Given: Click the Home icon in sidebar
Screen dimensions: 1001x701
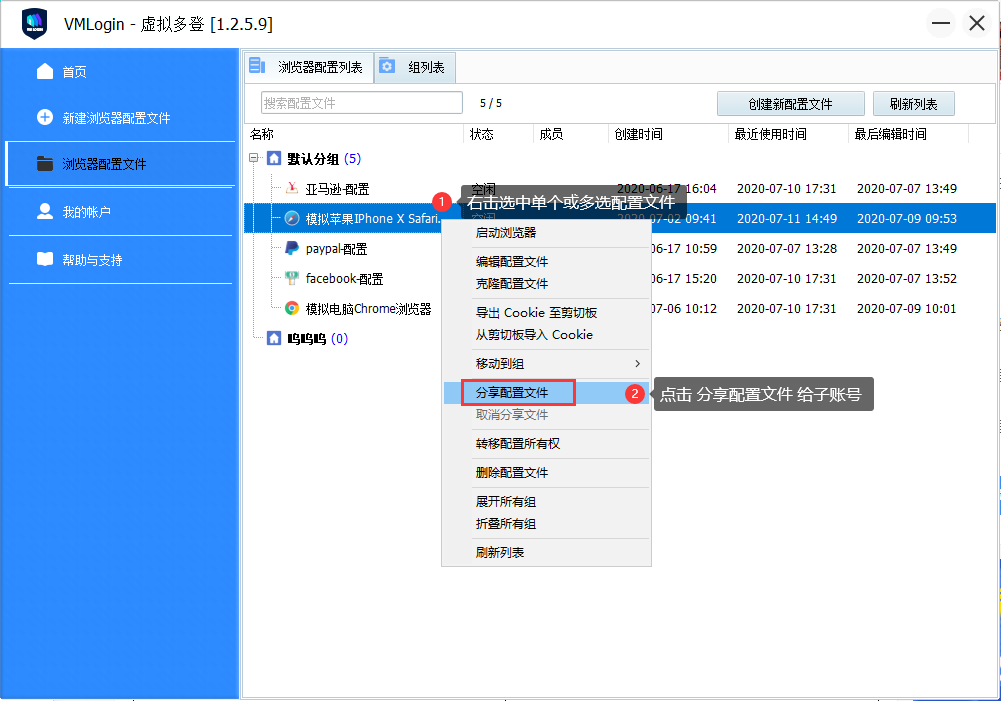Looking at the screenshot, I should point(45,71).
